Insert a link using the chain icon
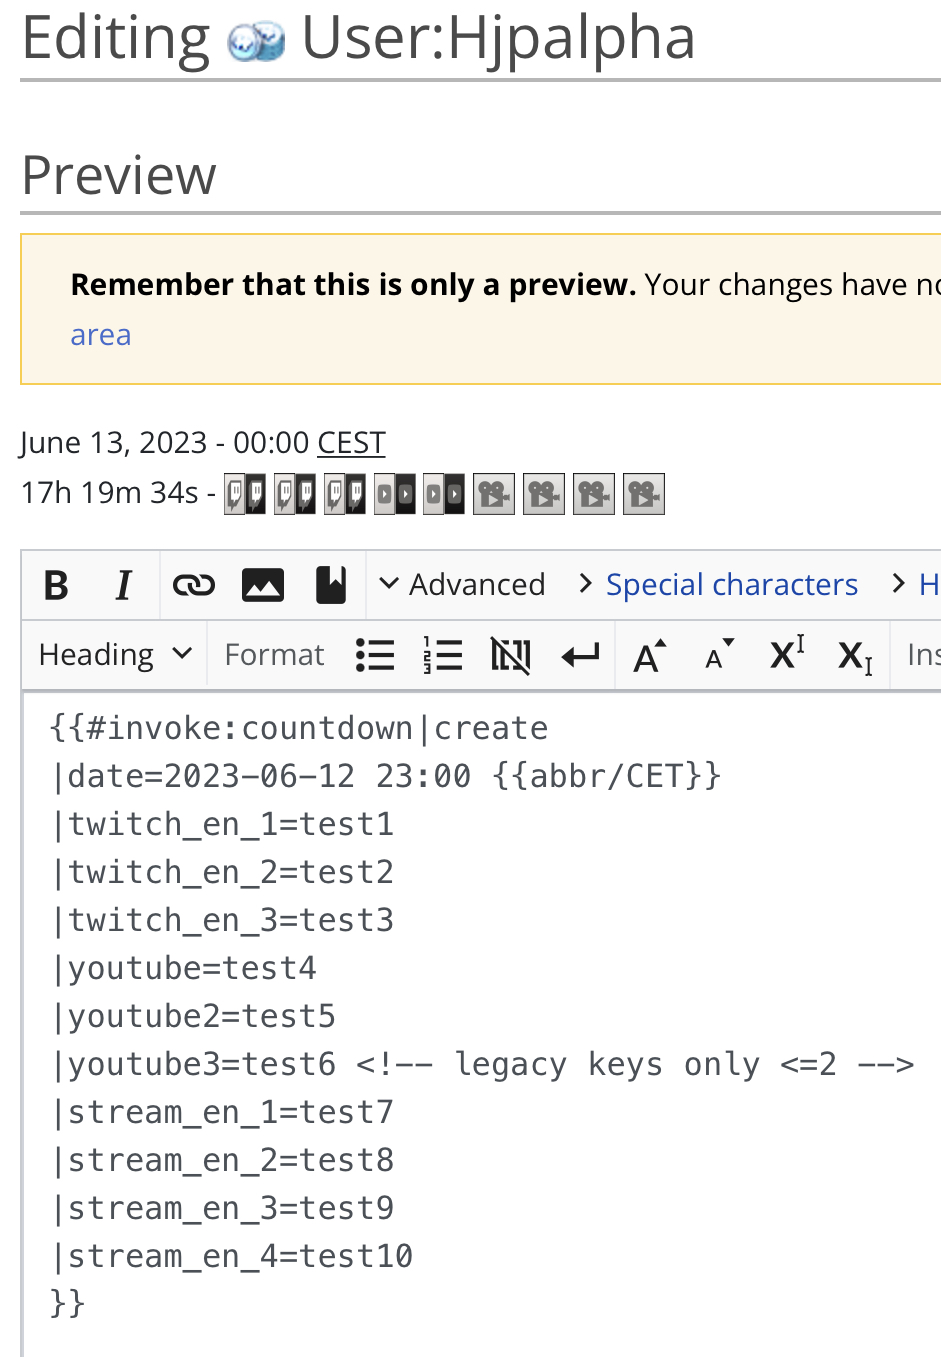Screen dimensions: 941x1357 click(192, 584)
